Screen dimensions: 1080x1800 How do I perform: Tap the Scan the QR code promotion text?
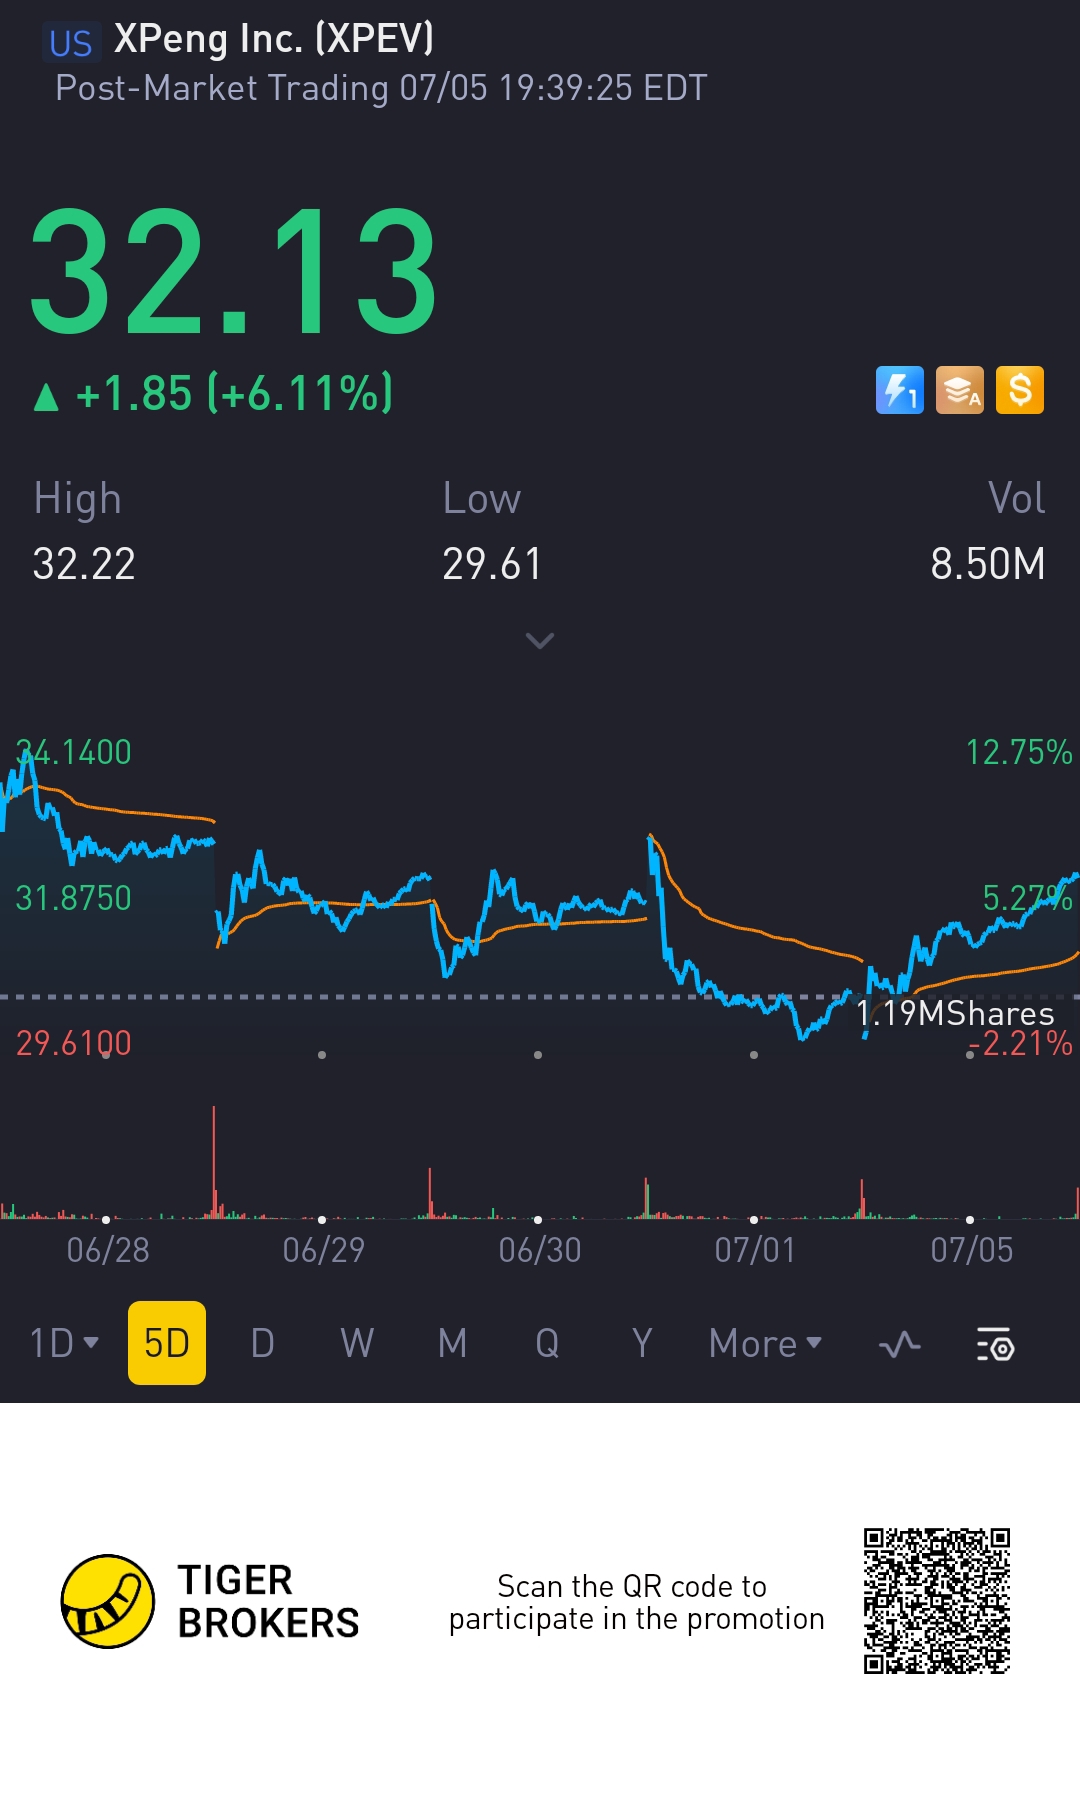636,1602
